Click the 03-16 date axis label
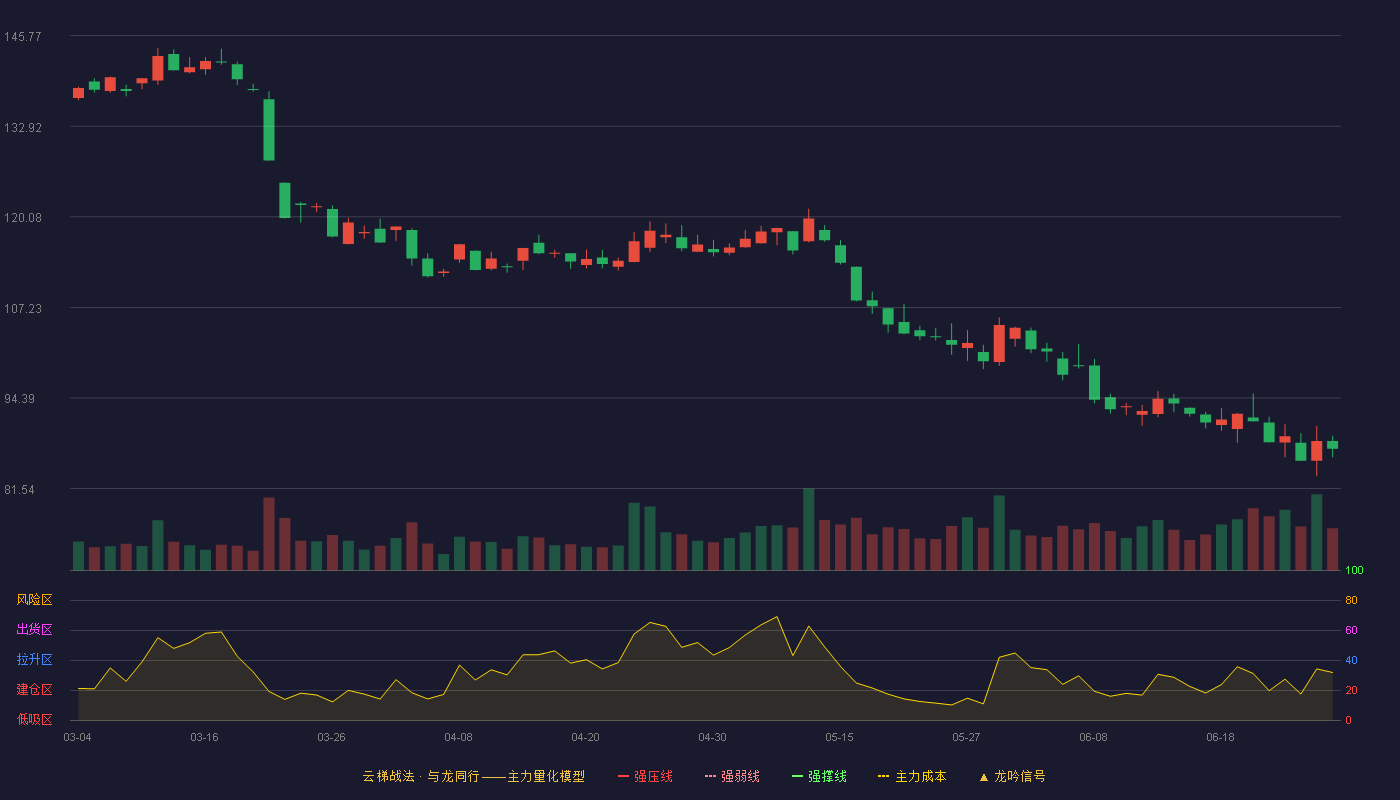 204,737
